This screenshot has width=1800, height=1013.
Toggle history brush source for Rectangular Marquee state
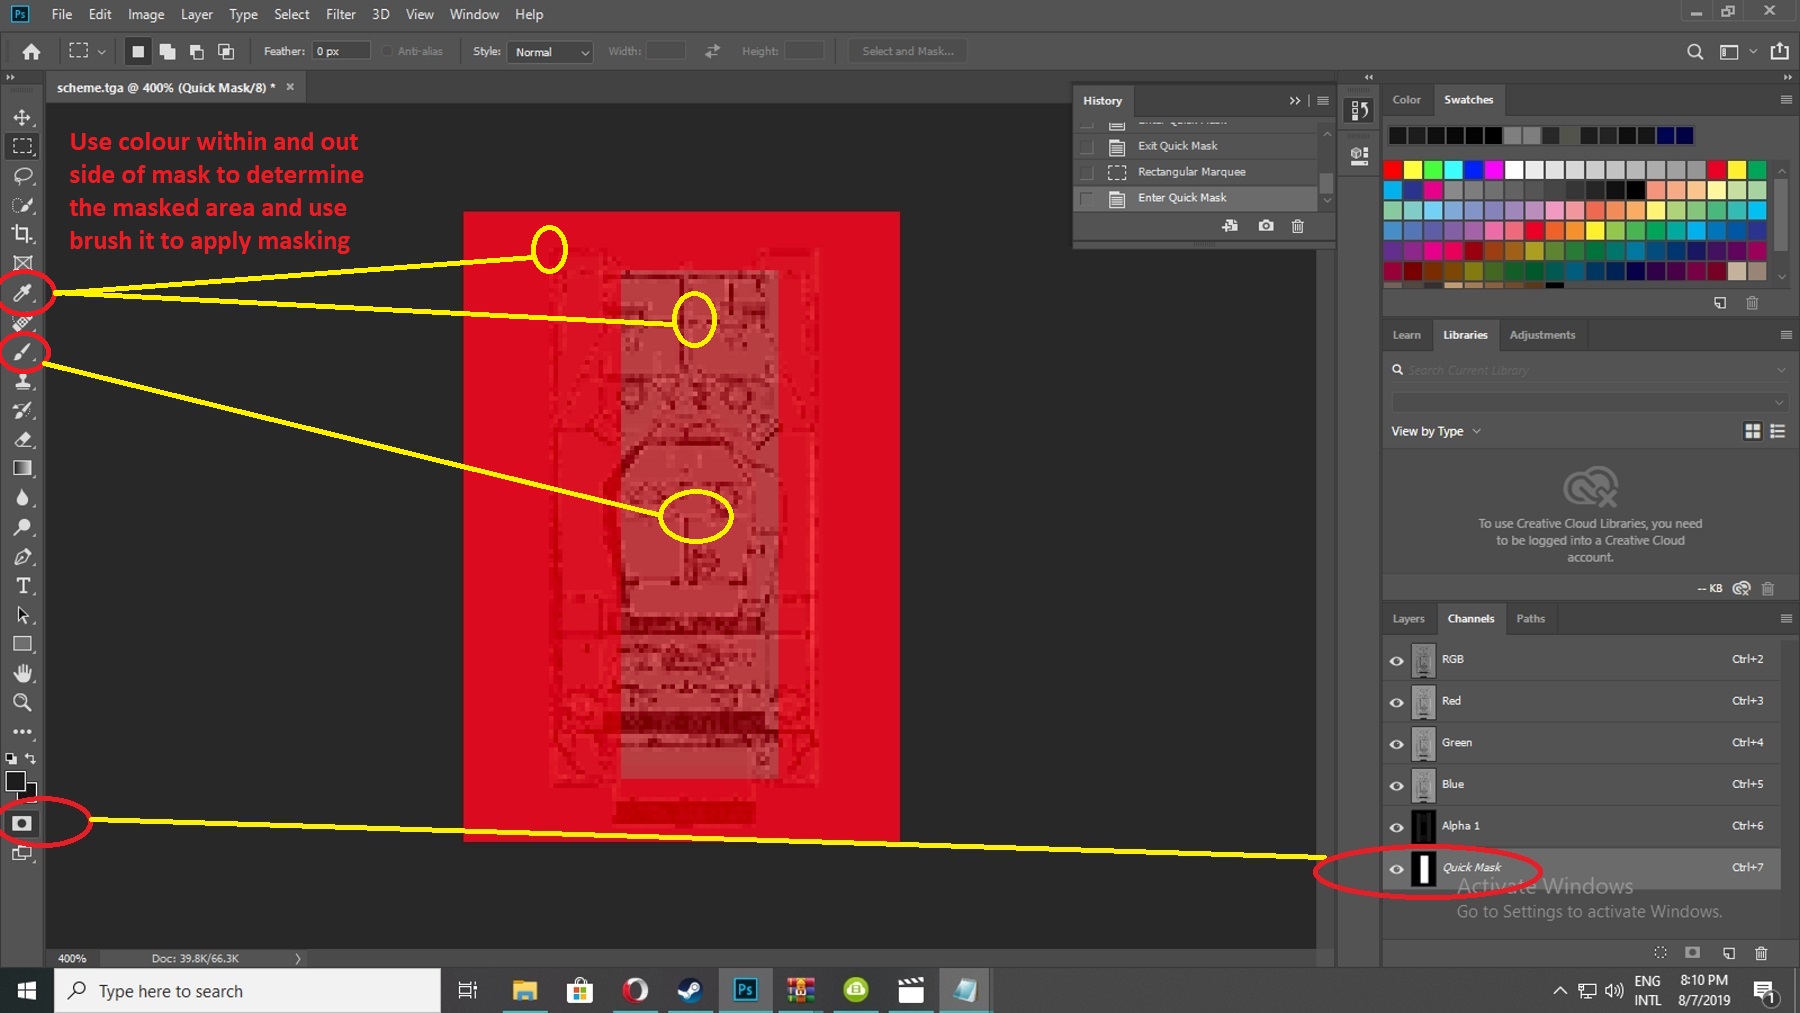point(1087,172)
